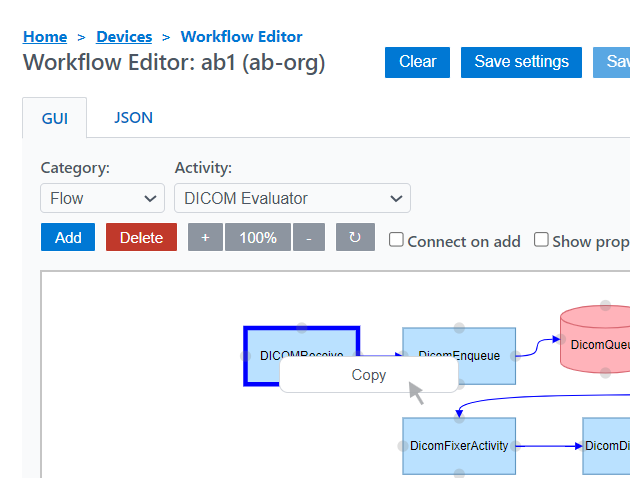Open the Devices breadcrumb link
This screenshot has height=478, width=630.
point(124,37)
